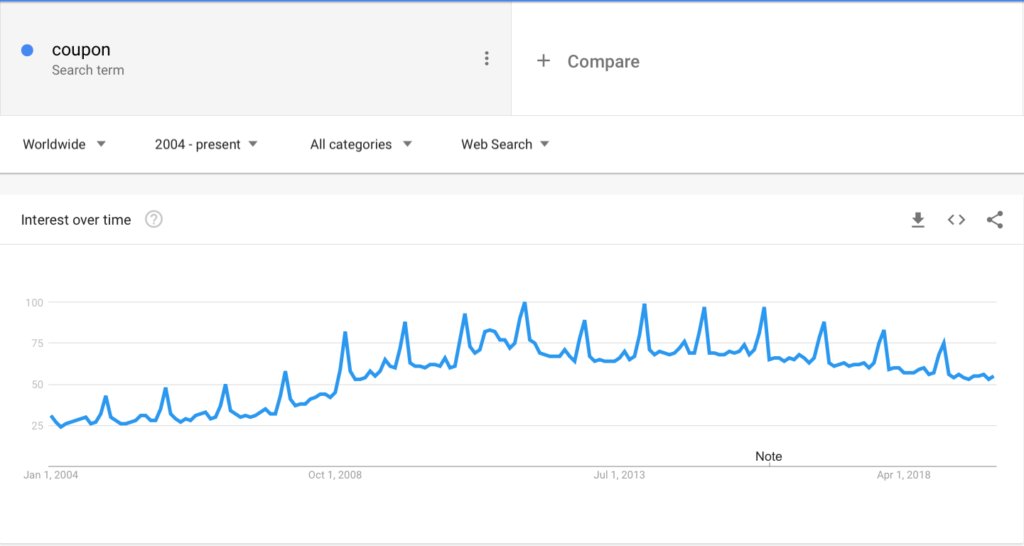Expand the All categories dropdown
Screen dimensions: 1024x546
[360, 144]
